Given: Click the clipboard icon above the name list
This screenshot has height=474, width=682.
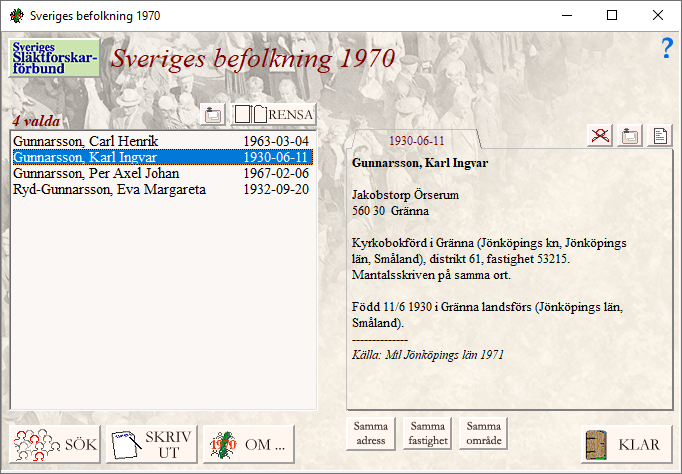Looking at the screenshot, I should [x=213, y=115].
